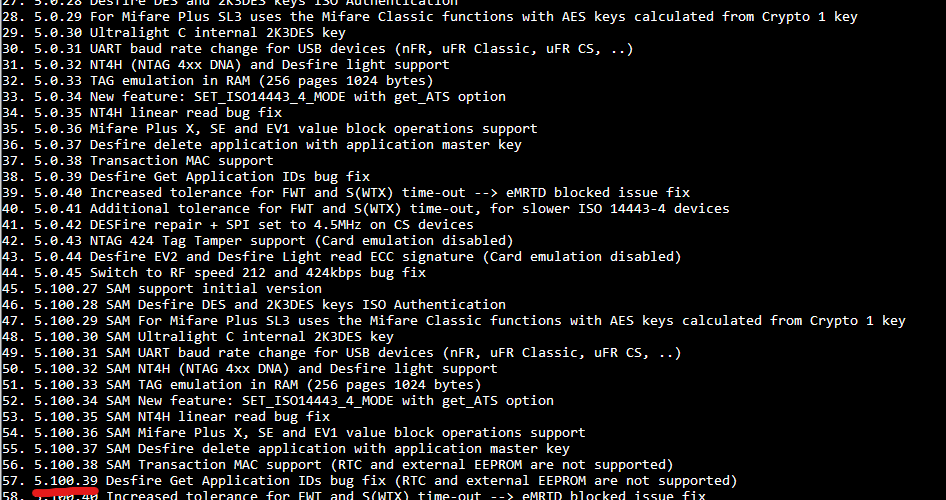Viewport: 946px width, 500px height.
Task: Click the 5.0.37 Desfire delete application line
Action: coord(262,145)
